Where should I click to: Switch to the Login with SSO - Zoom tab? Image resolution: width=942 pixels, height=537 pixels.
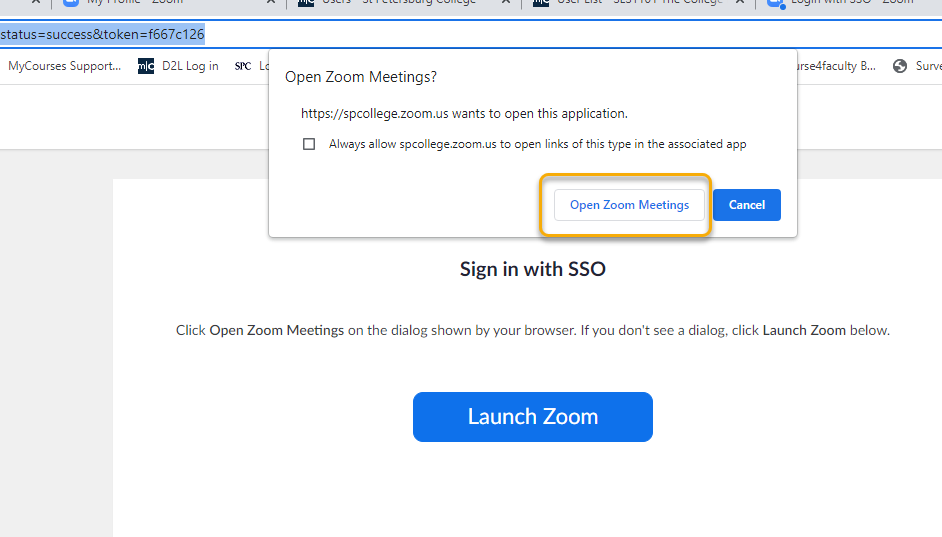(847, 3)
